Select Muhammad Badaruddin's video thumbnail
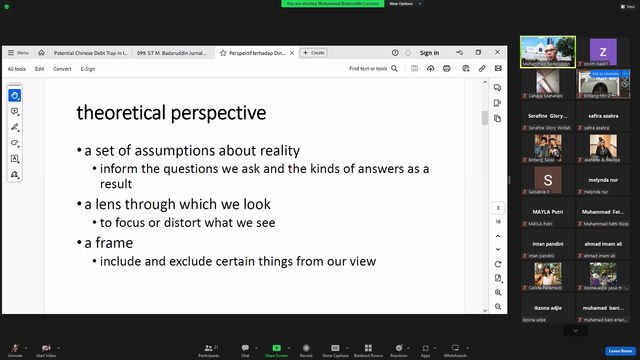Viewport: 640px width, 360px height. pos(548,52)
